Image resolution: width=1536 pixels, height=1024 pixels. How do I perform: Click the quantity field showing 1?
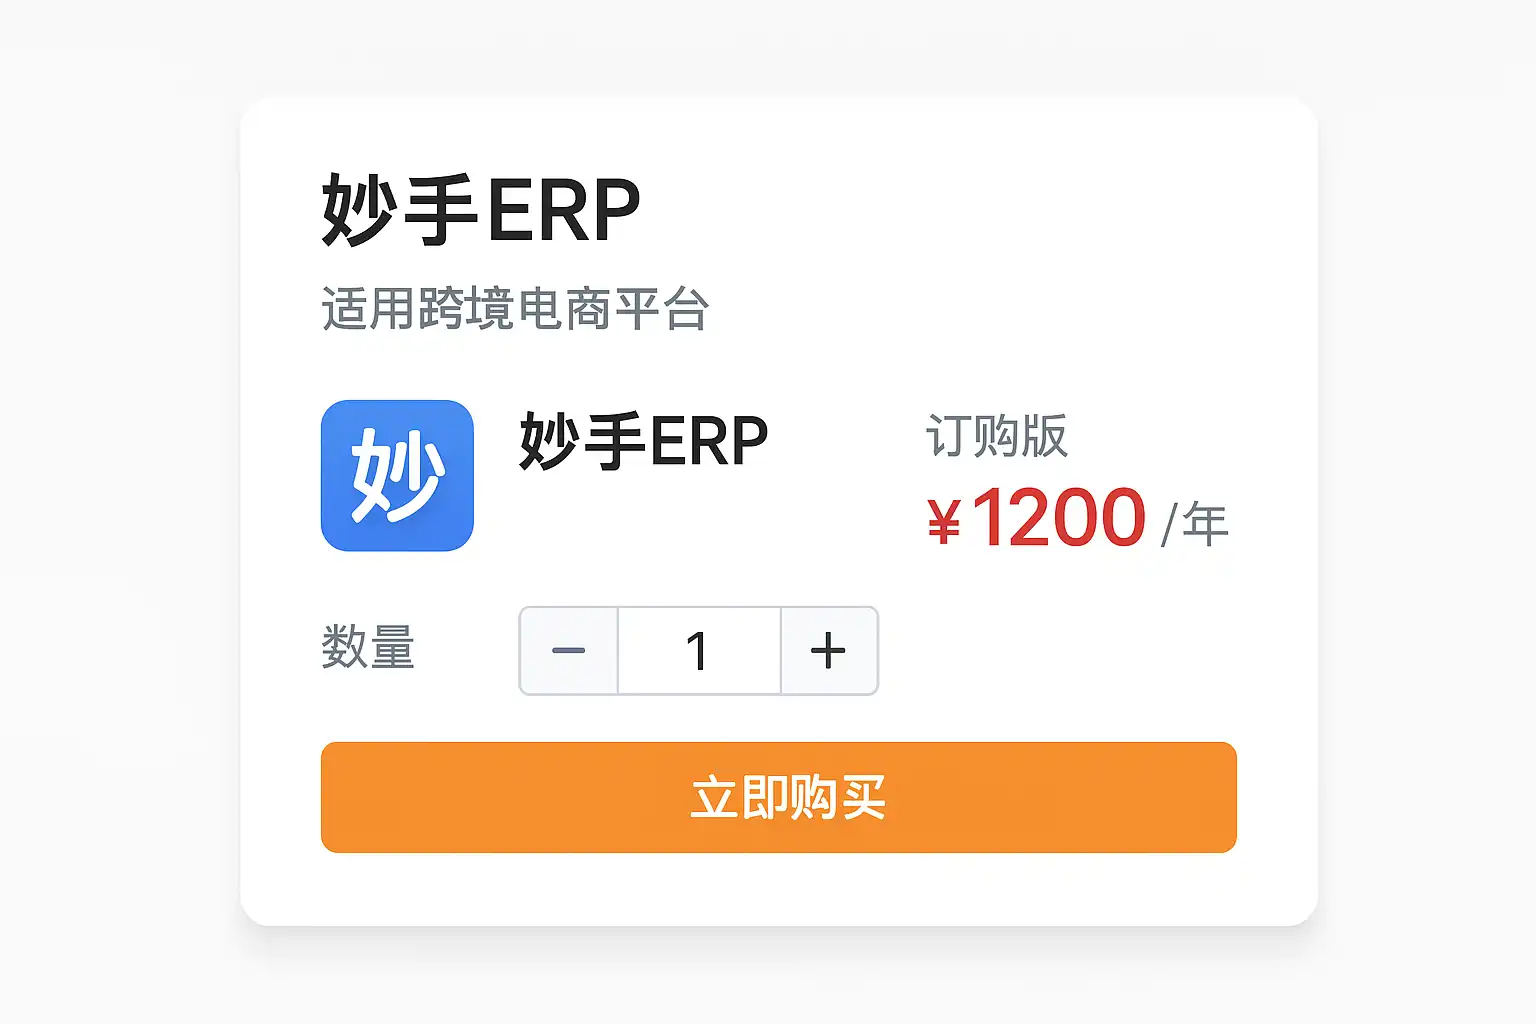[x=699, y=651]
